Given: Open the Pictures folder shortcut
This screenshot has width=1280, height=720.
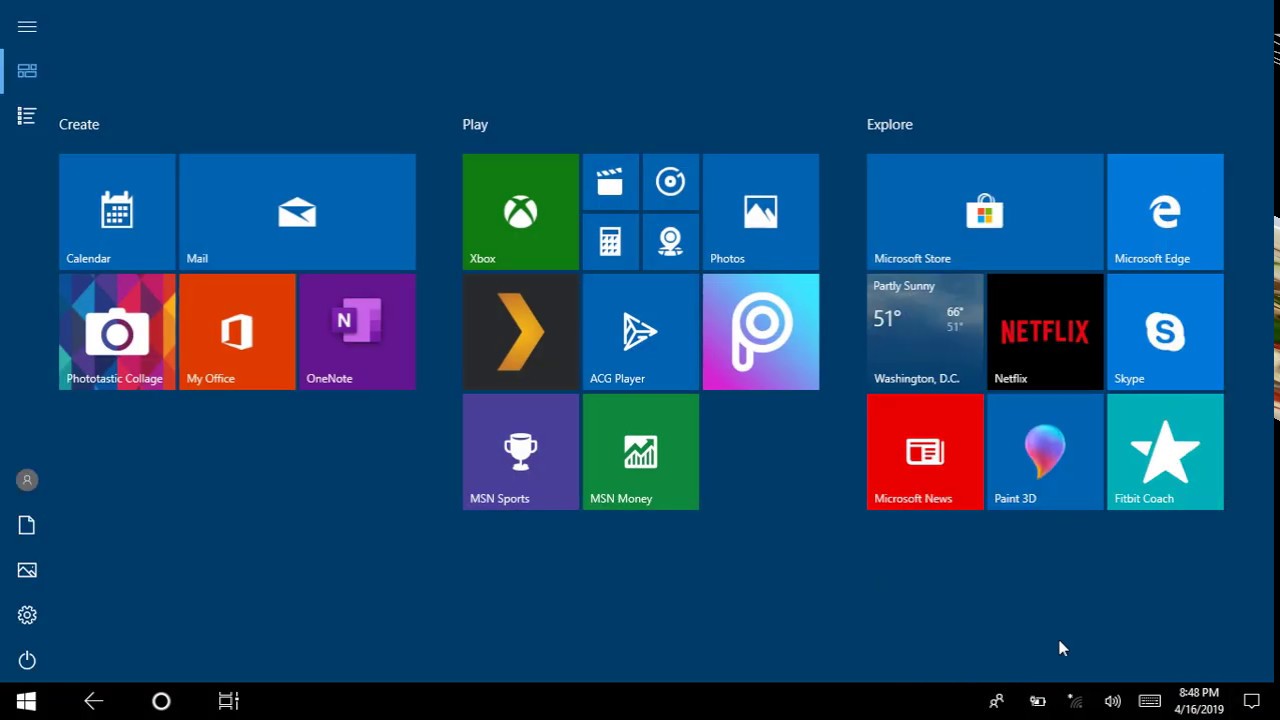Looking at the screenshot, I should (x=27, y=570).
